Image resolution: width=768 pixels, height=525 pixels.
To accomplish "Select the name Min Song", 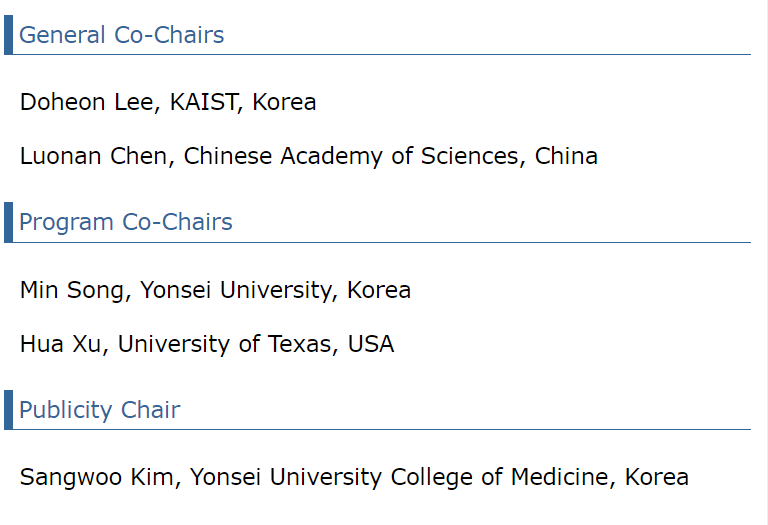I will [x=72, y=290].
